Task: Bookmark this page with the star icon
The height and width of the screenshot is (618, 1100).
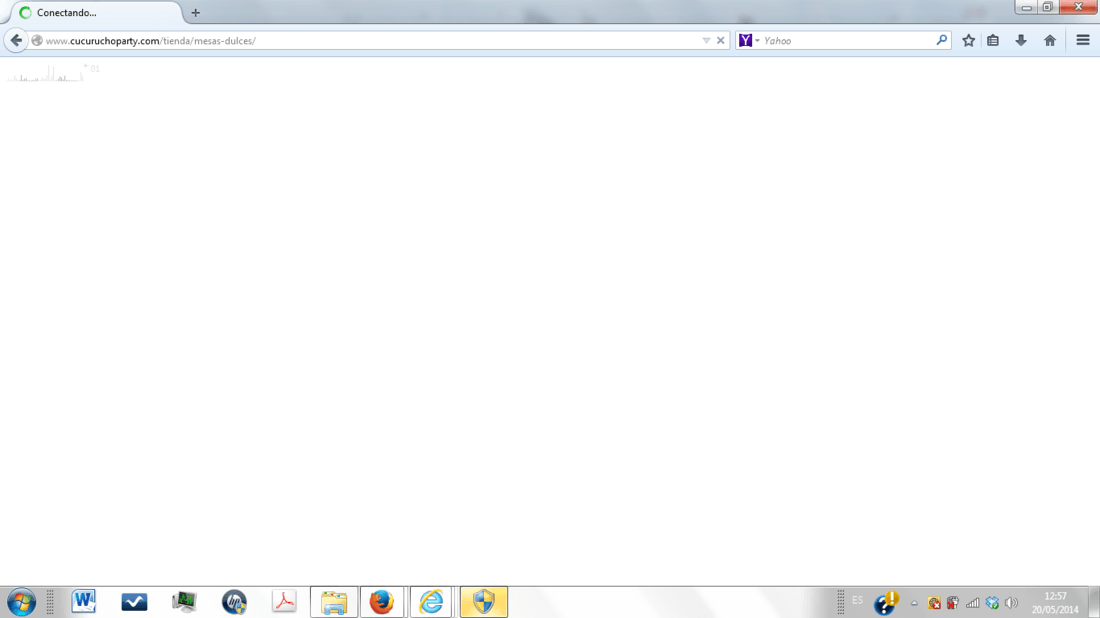Action: coord(968,41)
